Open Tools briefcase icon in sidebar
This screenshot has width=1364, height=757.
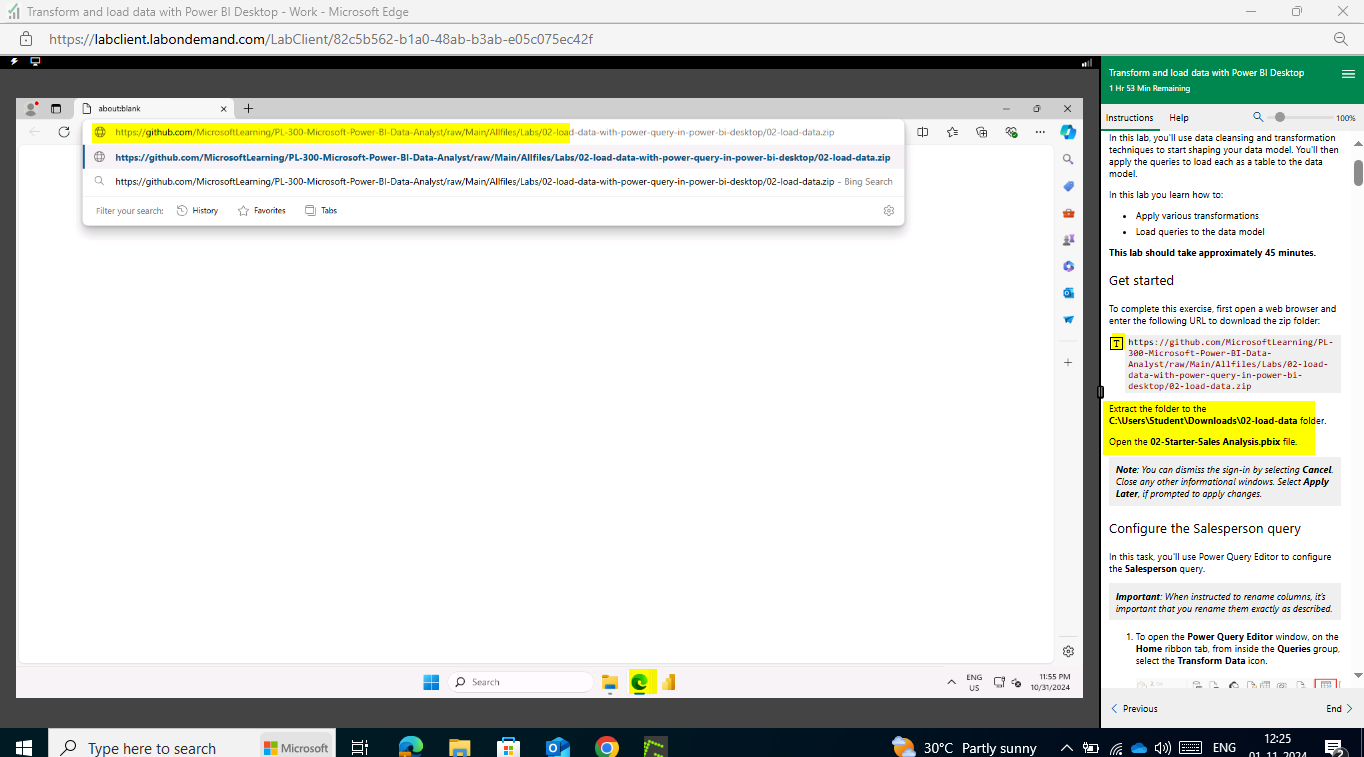pos(1068,213)
